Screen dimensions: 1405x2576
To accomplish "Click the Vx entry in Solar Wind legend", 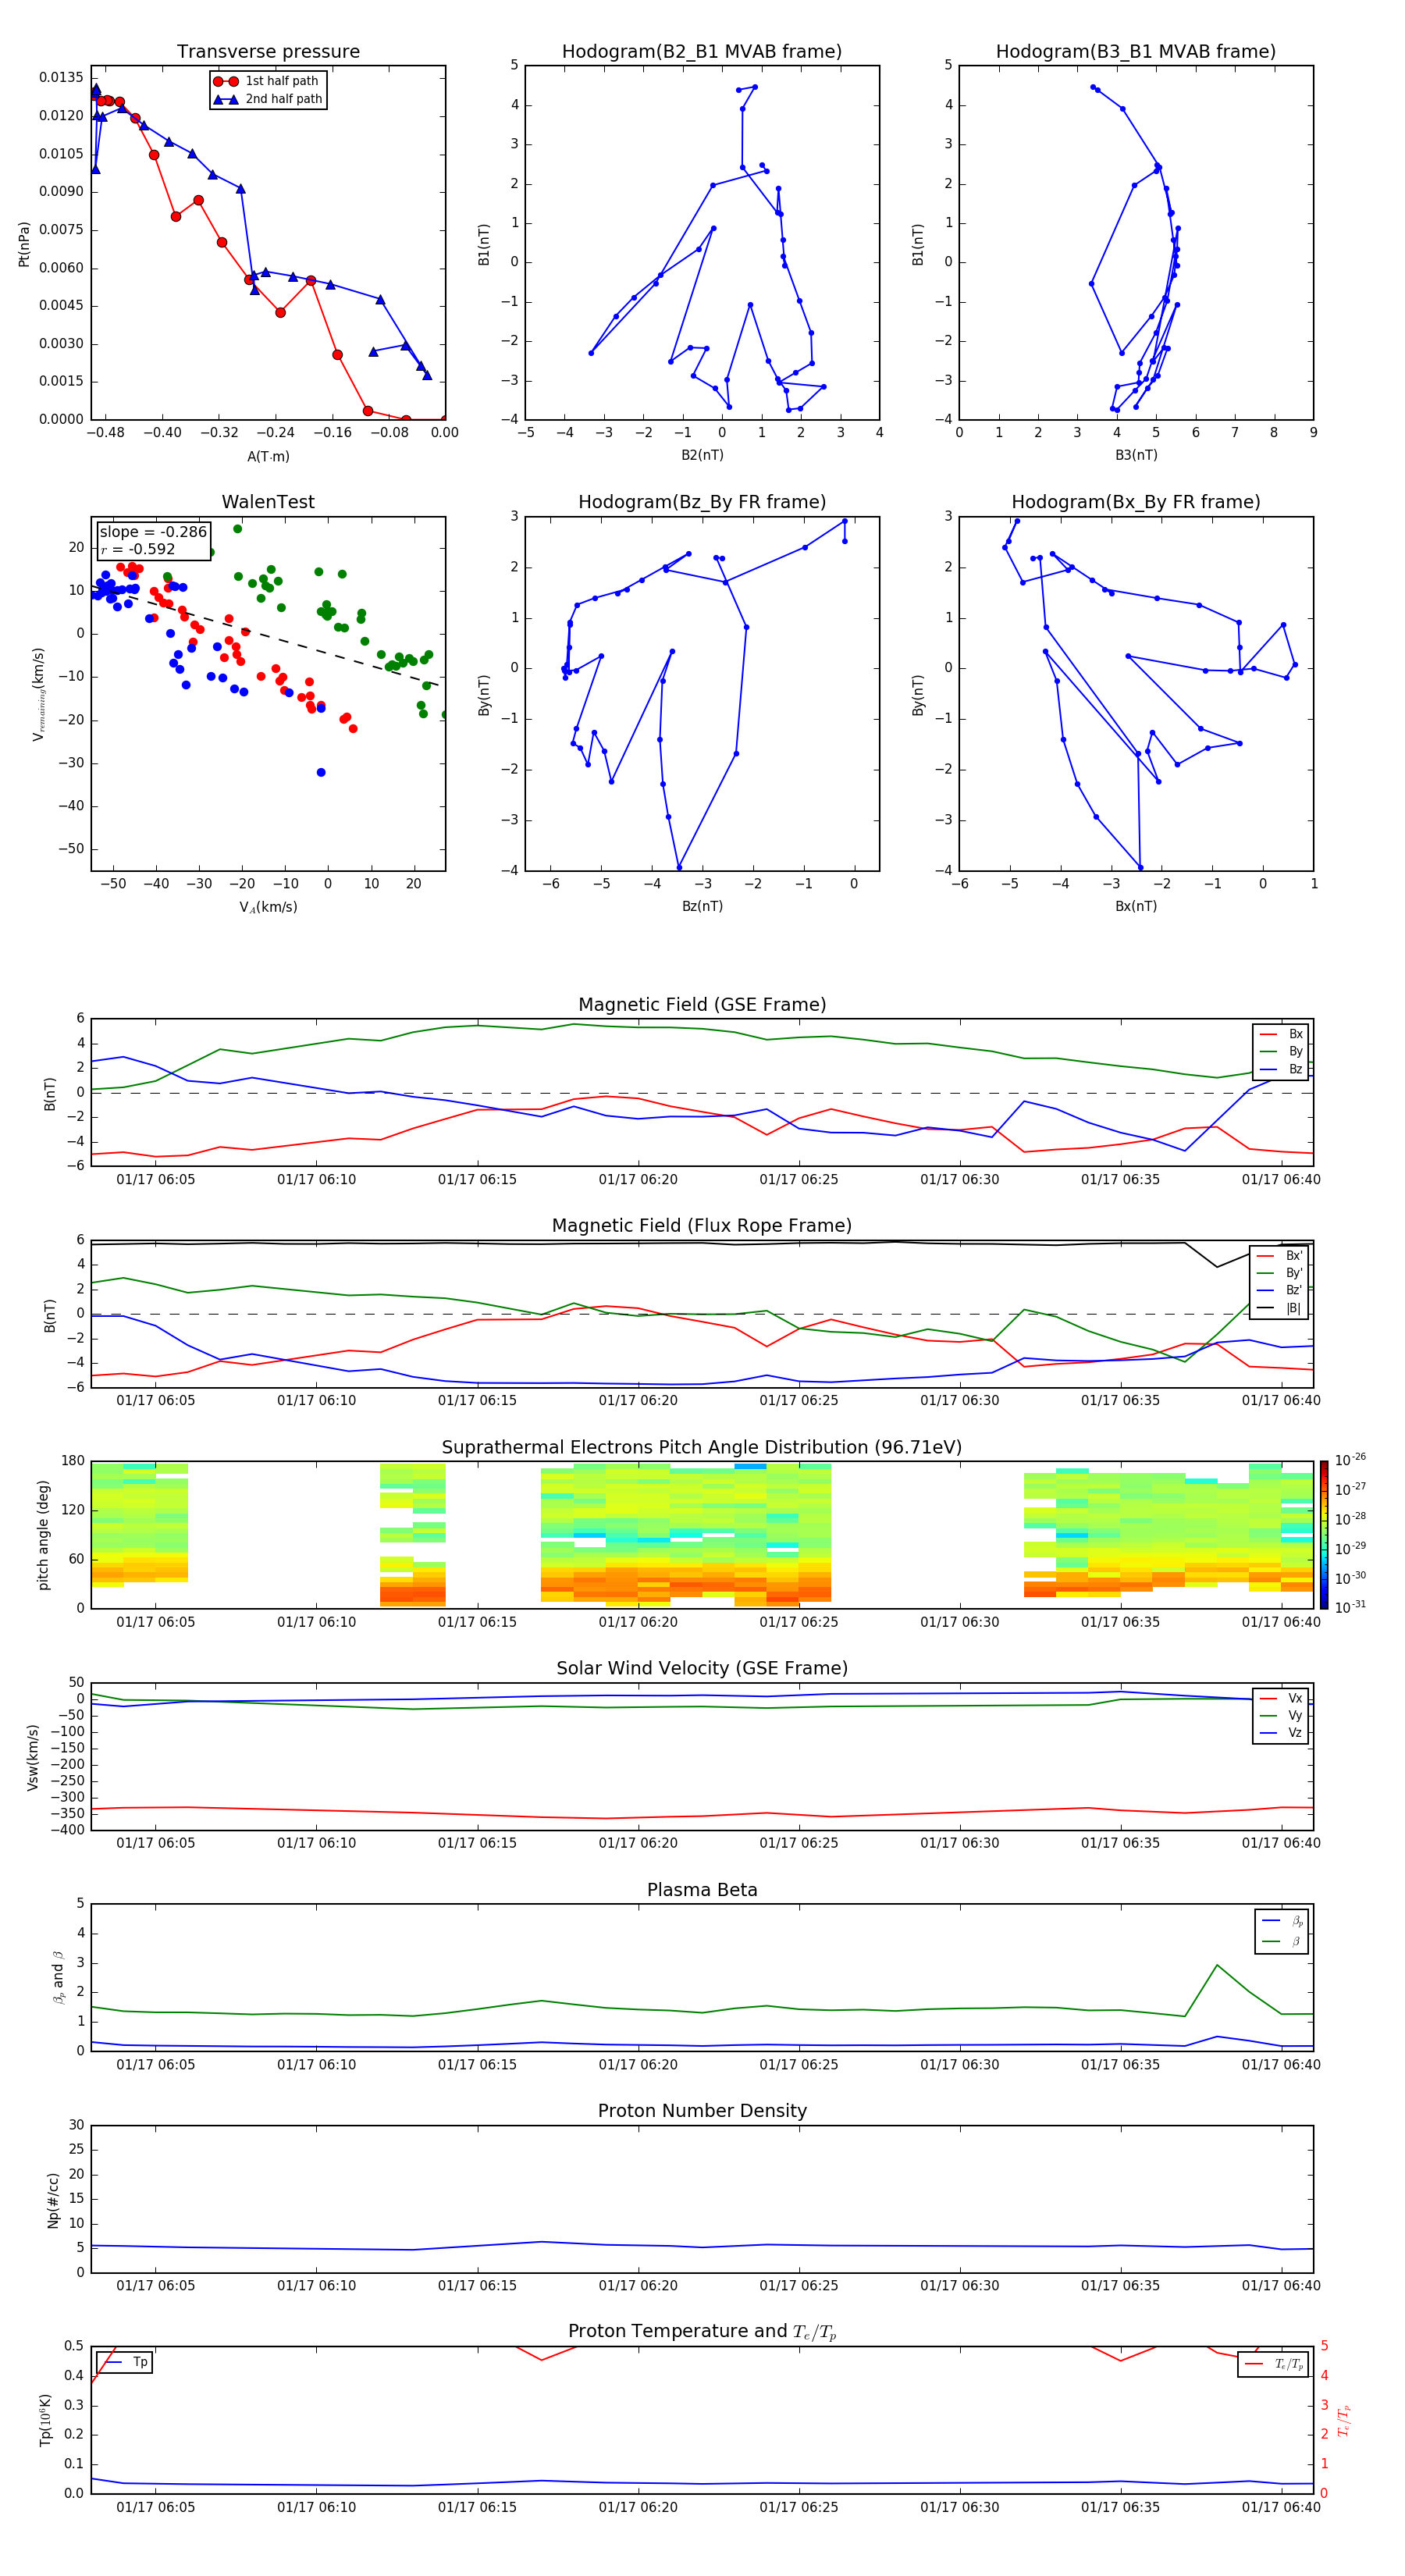I will (1281, 1698).
